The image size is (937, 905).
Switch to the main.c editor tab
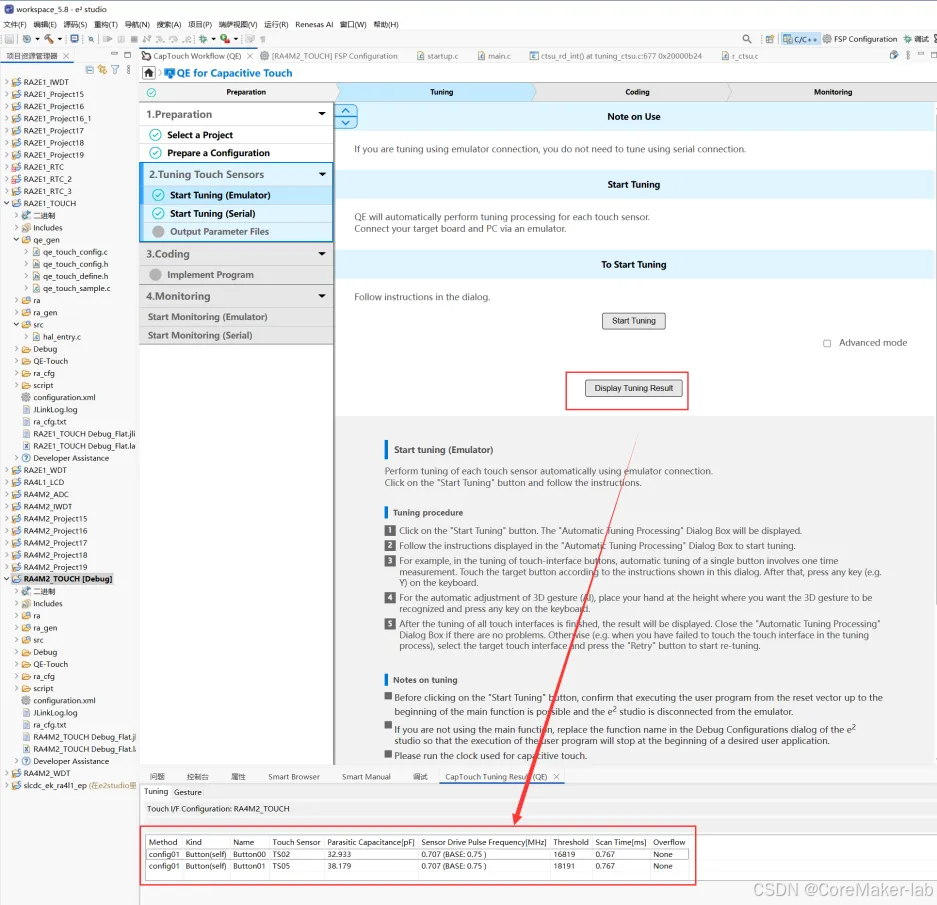[x=494, y=56]
